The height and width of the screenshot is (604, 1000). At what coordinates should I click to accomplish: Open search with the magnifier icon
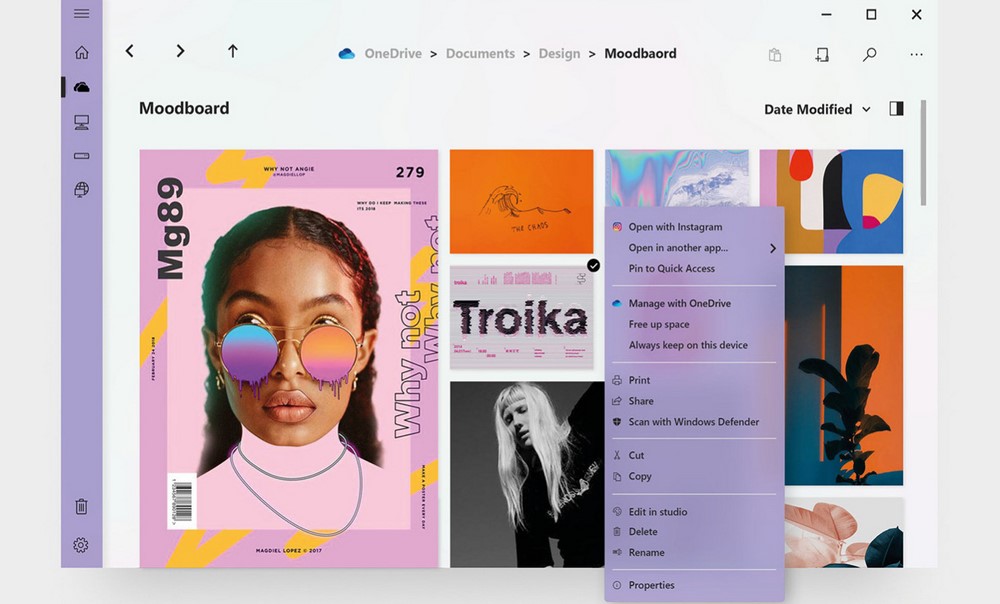click(869, 55)
